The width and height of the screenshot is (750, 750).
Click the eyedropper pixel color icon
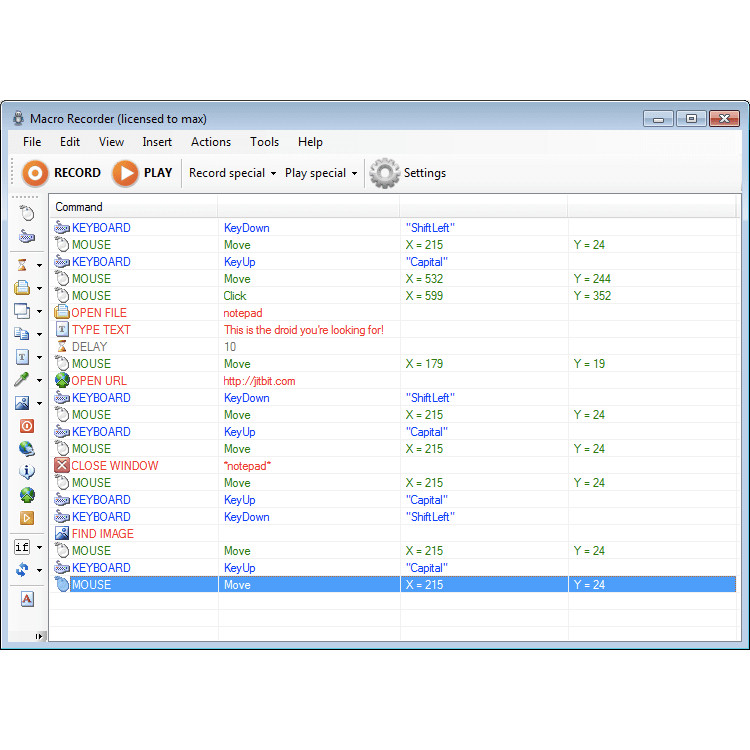(x=23, y=380)
